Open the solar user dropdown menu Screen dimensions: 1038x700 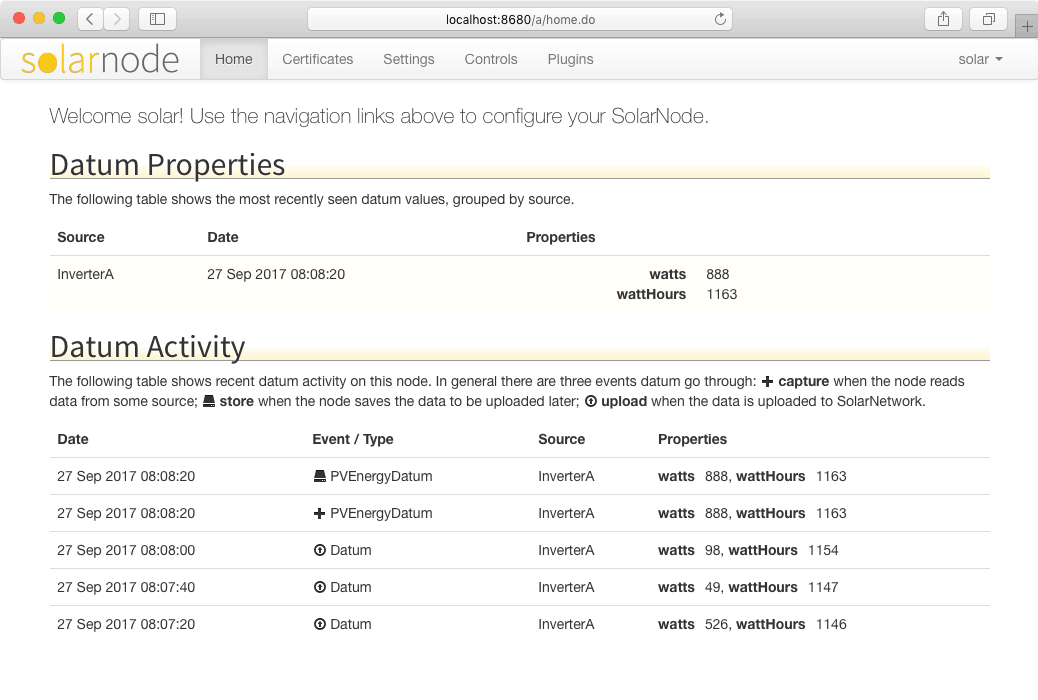coord(980,59)
